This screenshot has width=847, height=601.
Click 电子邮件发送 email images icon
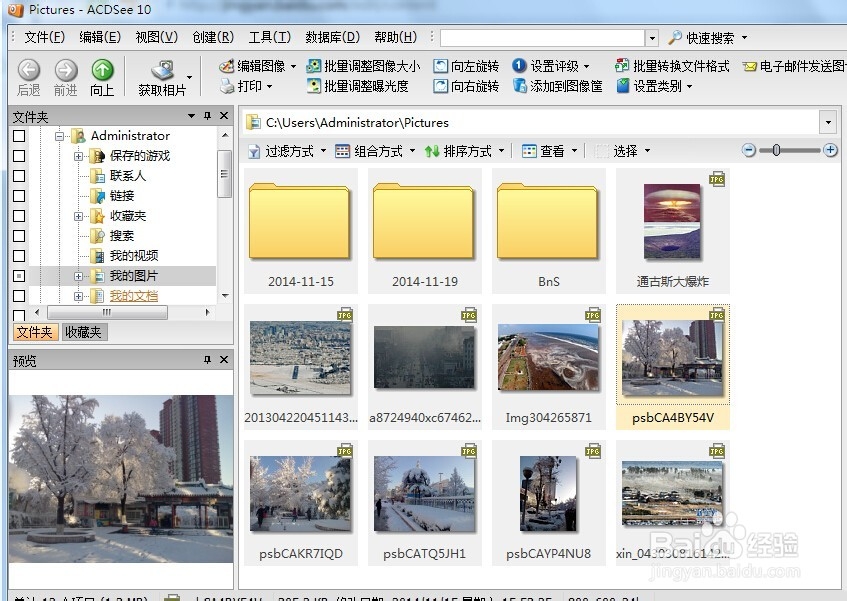pos(749,66)
